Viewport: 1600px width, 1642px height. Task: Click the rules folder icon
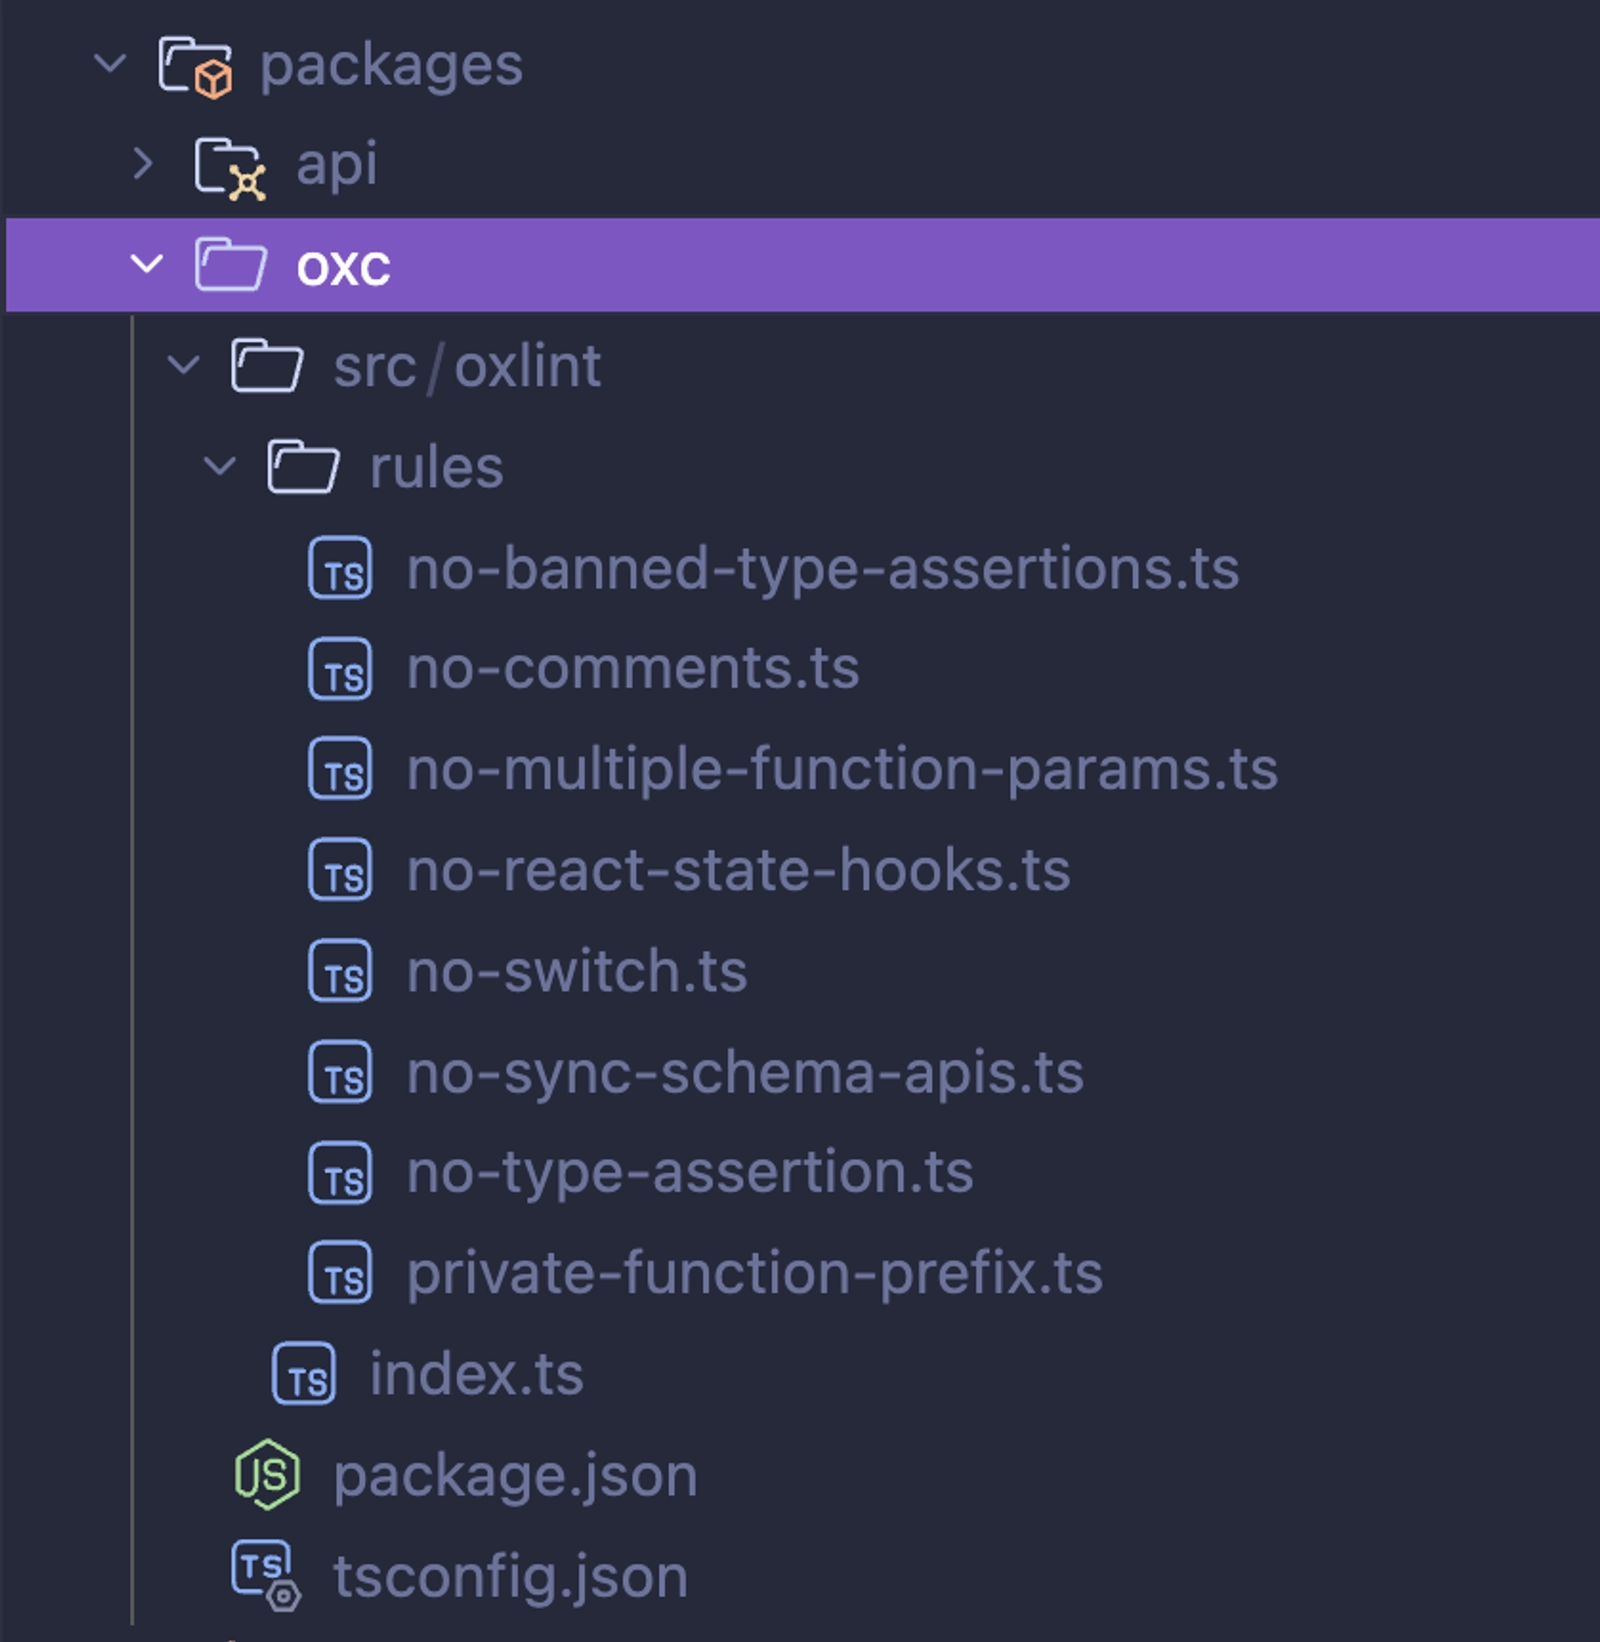303,467
